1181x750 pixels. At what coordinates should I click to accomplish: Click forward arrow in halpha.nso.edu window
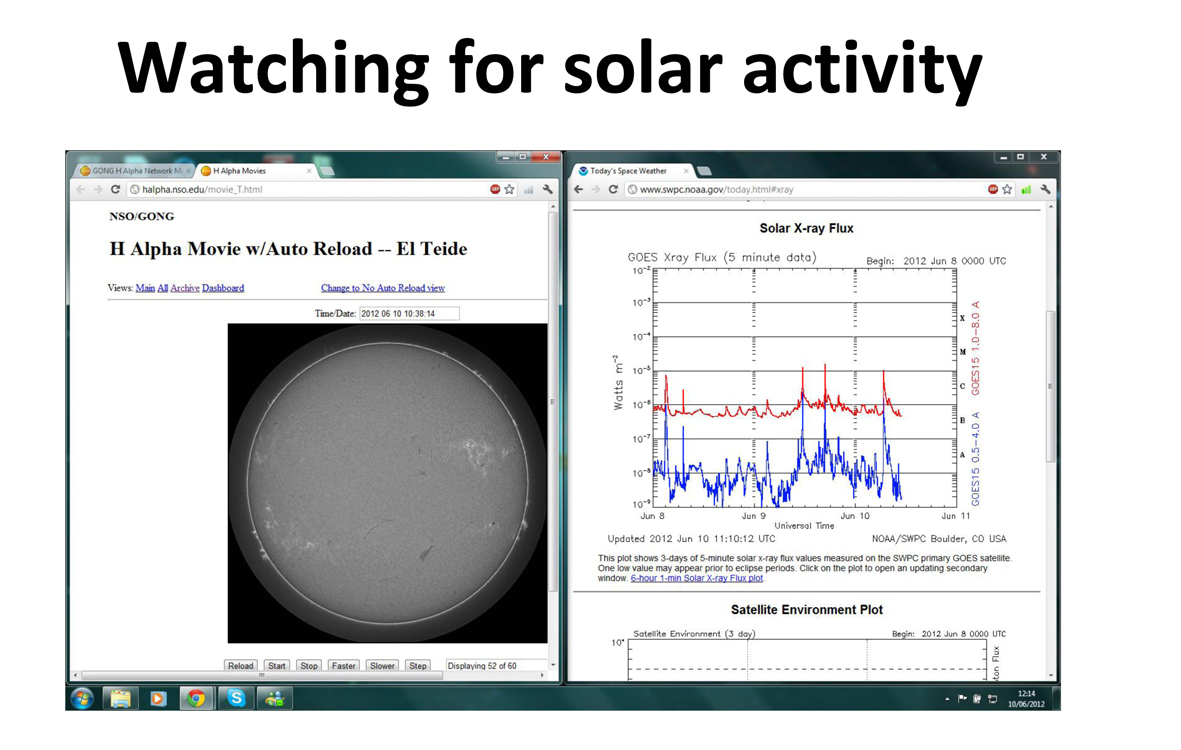[x=97, y=190]
